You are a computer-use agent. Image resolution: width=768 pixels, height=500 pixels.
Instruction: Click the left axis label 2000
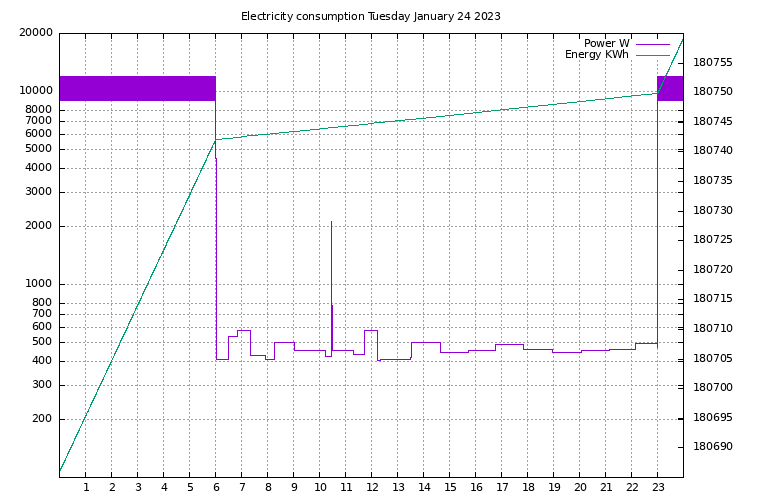(38, 226)
